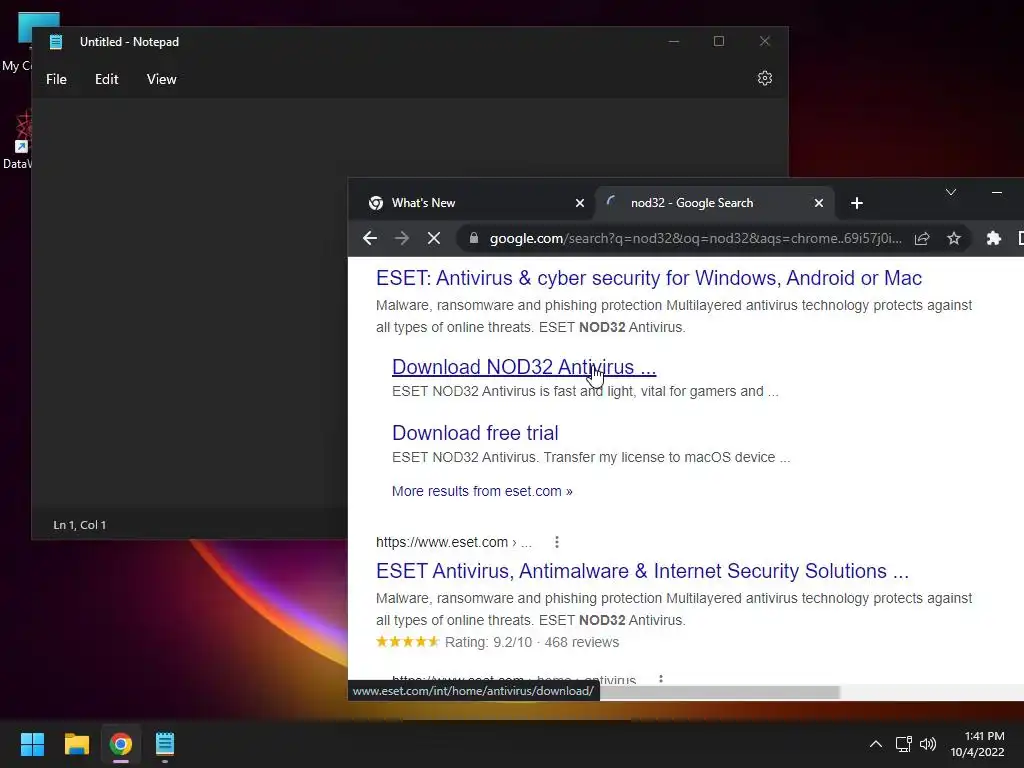Minimize the Chrome window
Screen dimensions: 1024x768
pos(997,193)
